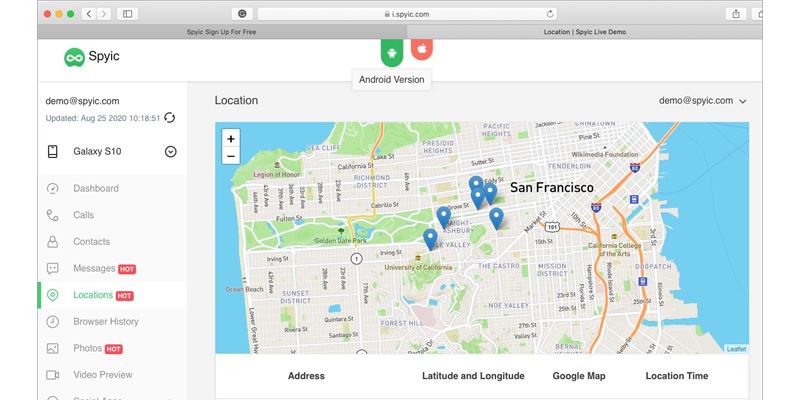Open Contacts from the sidebar
This screenshot has width=799, height=400.
pyautogui.click(x=91, y=242)
